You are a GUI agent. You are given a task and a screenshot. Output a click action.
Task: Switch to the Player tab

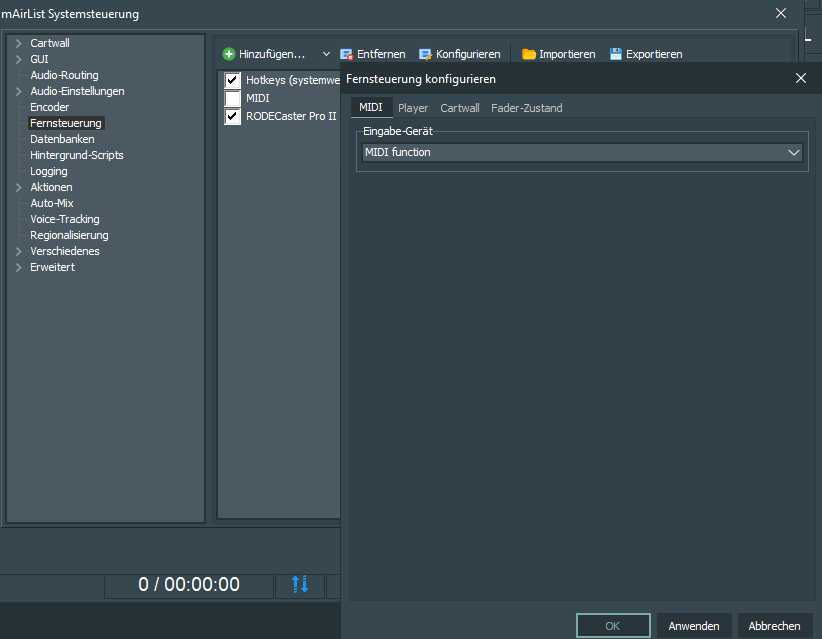coord(413,108)
